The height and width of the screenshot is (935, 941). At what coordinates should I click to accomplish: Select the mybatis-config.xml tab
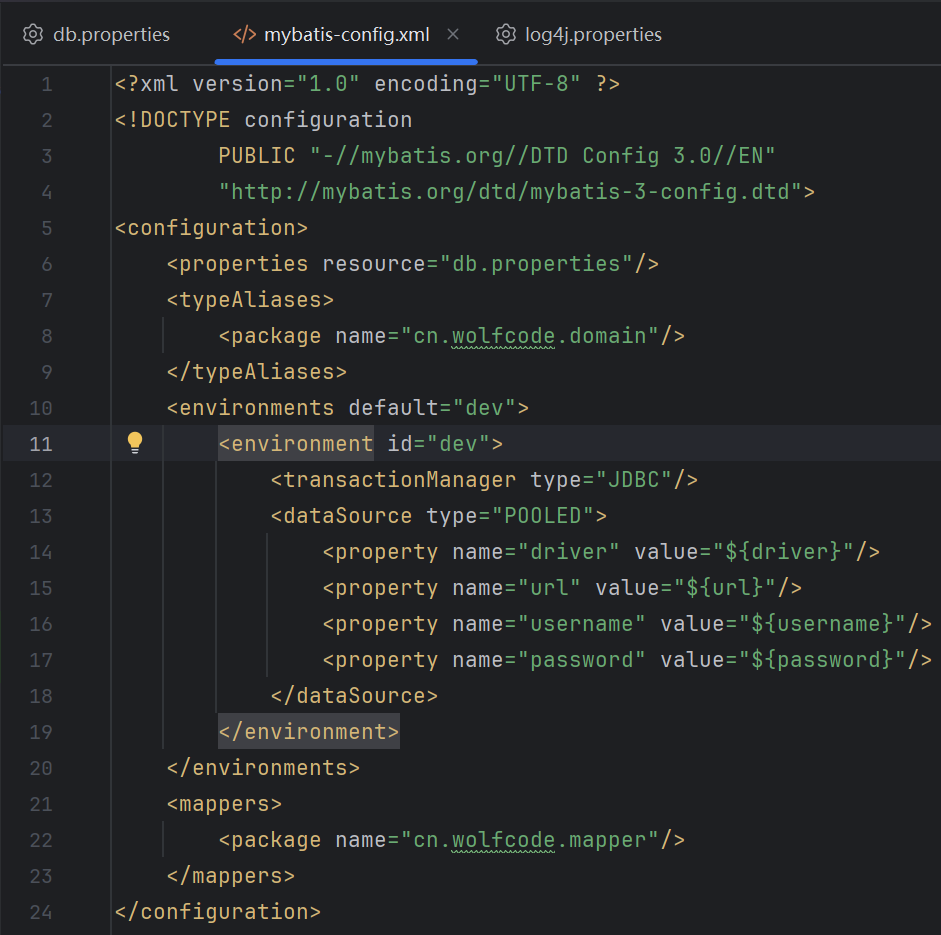tap(346, 35)
